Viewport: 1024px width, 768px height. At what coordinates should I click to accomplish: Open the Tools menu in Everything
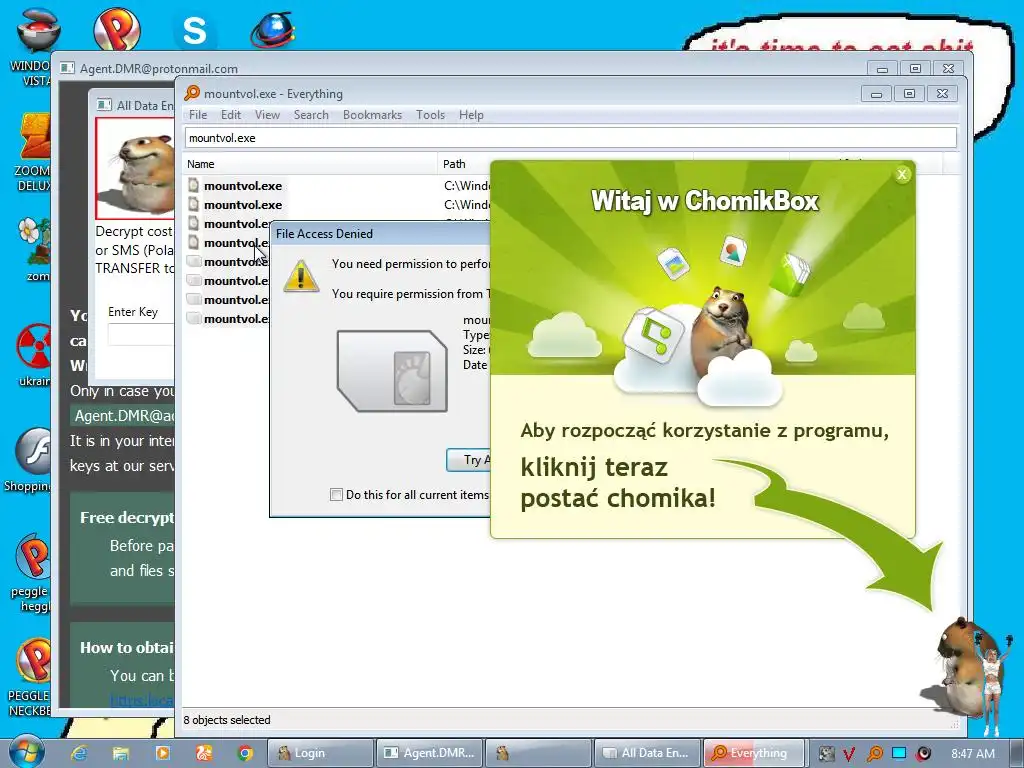430,115
